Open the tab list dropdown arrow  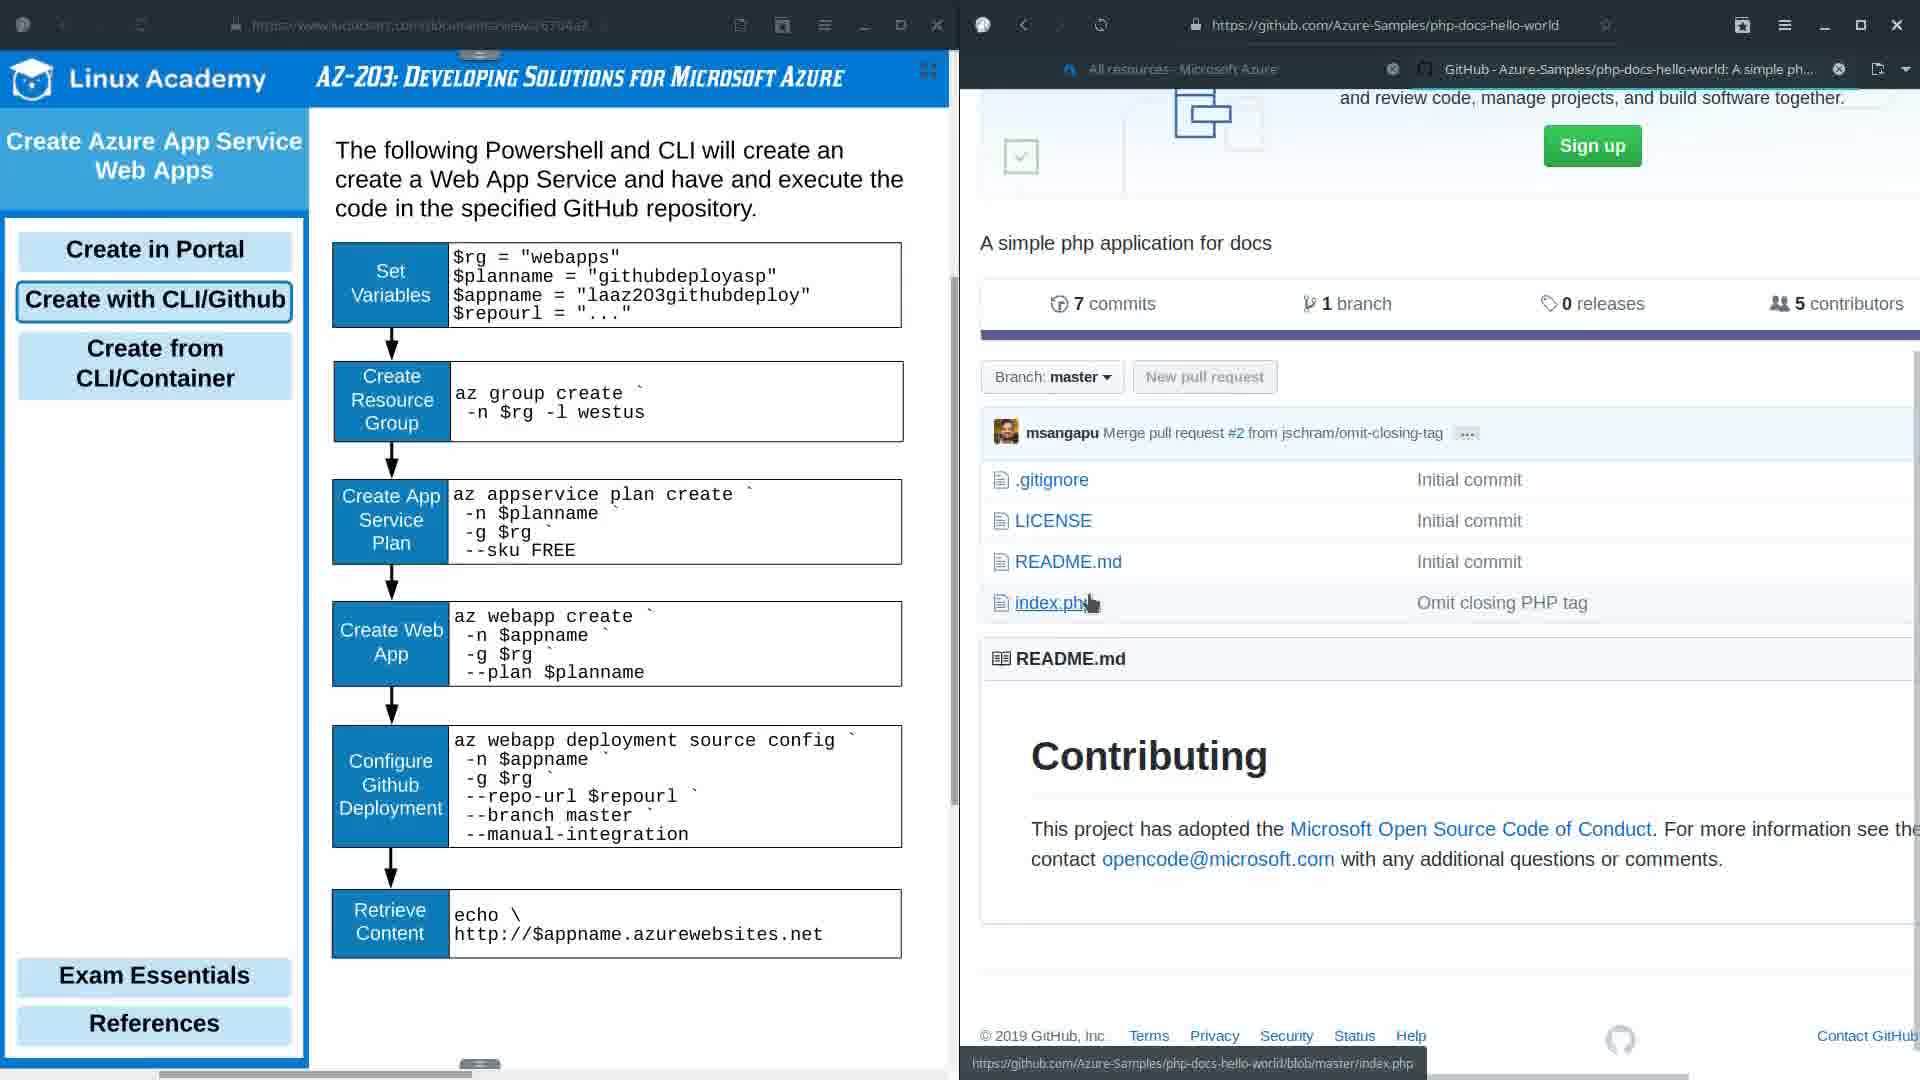[1905, 69]
